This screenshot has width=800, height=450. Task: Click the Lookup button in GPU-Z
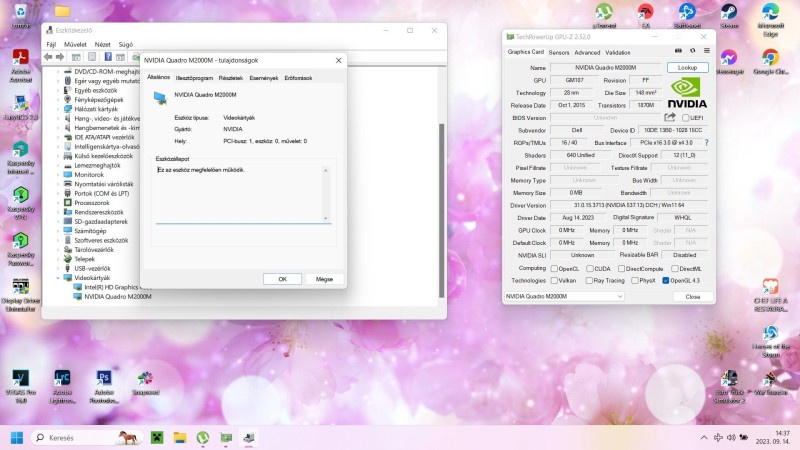tap(687, 68)
